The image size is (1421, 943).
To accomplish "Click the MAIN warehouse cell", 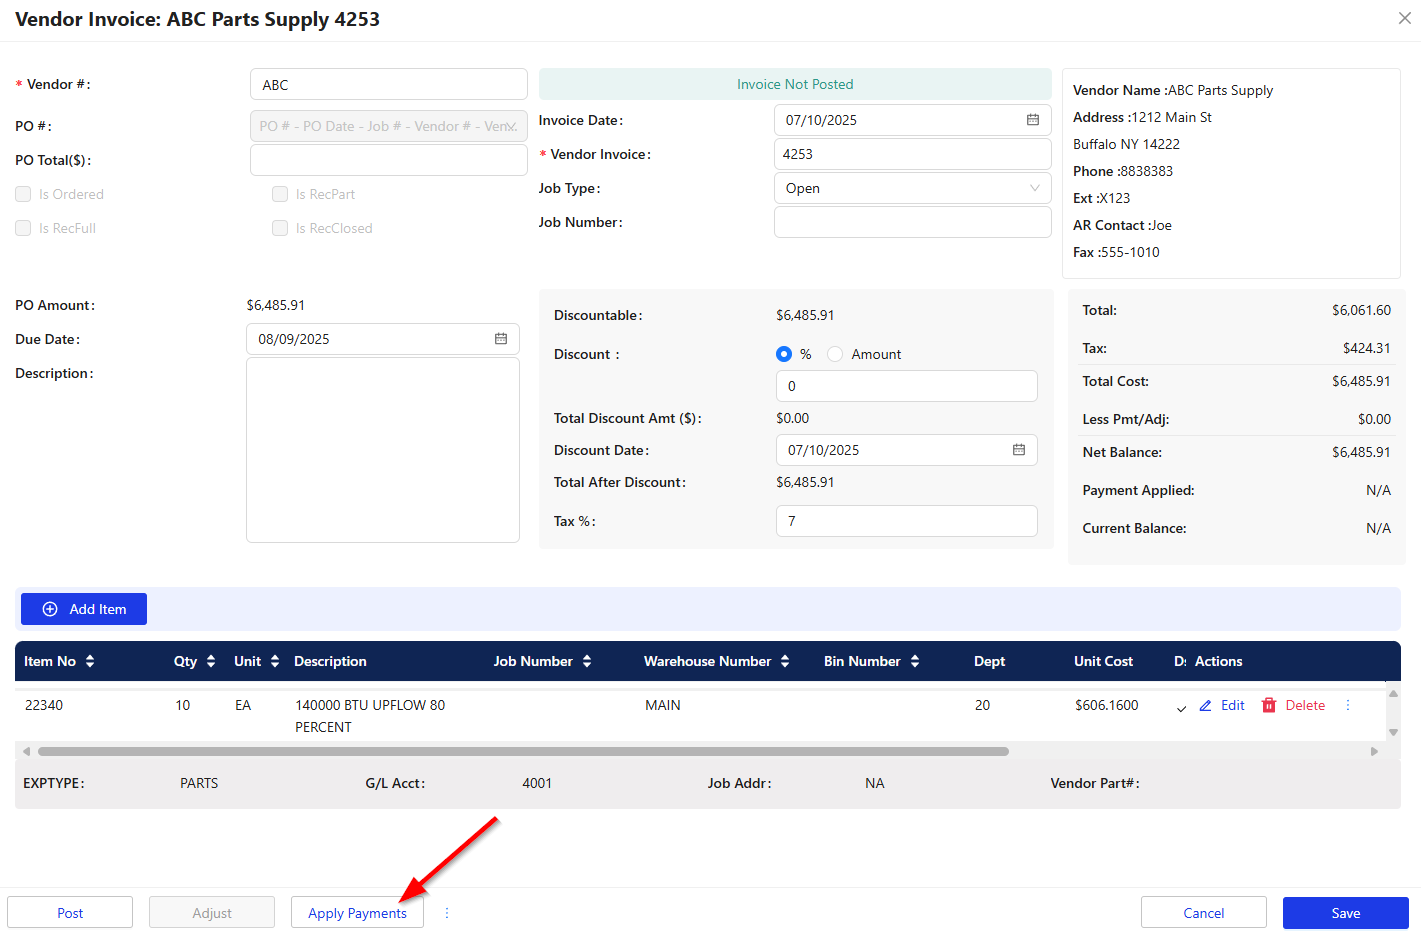I will click(663, 705).
